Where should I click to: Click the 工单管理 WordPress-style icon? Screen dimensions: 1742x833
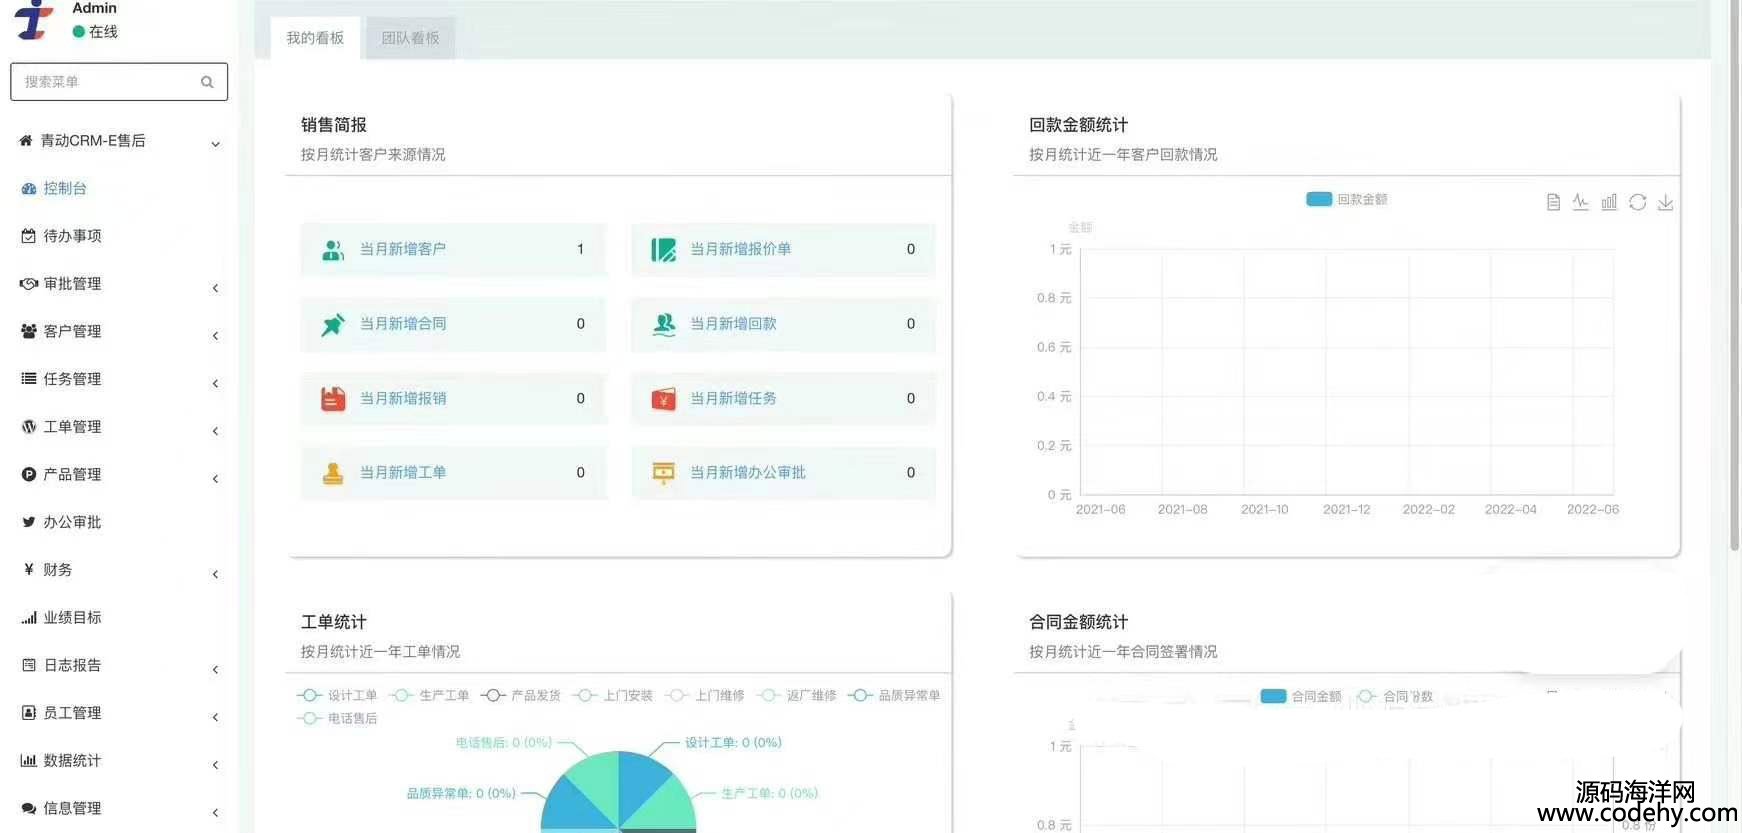[x=29, y=427]
